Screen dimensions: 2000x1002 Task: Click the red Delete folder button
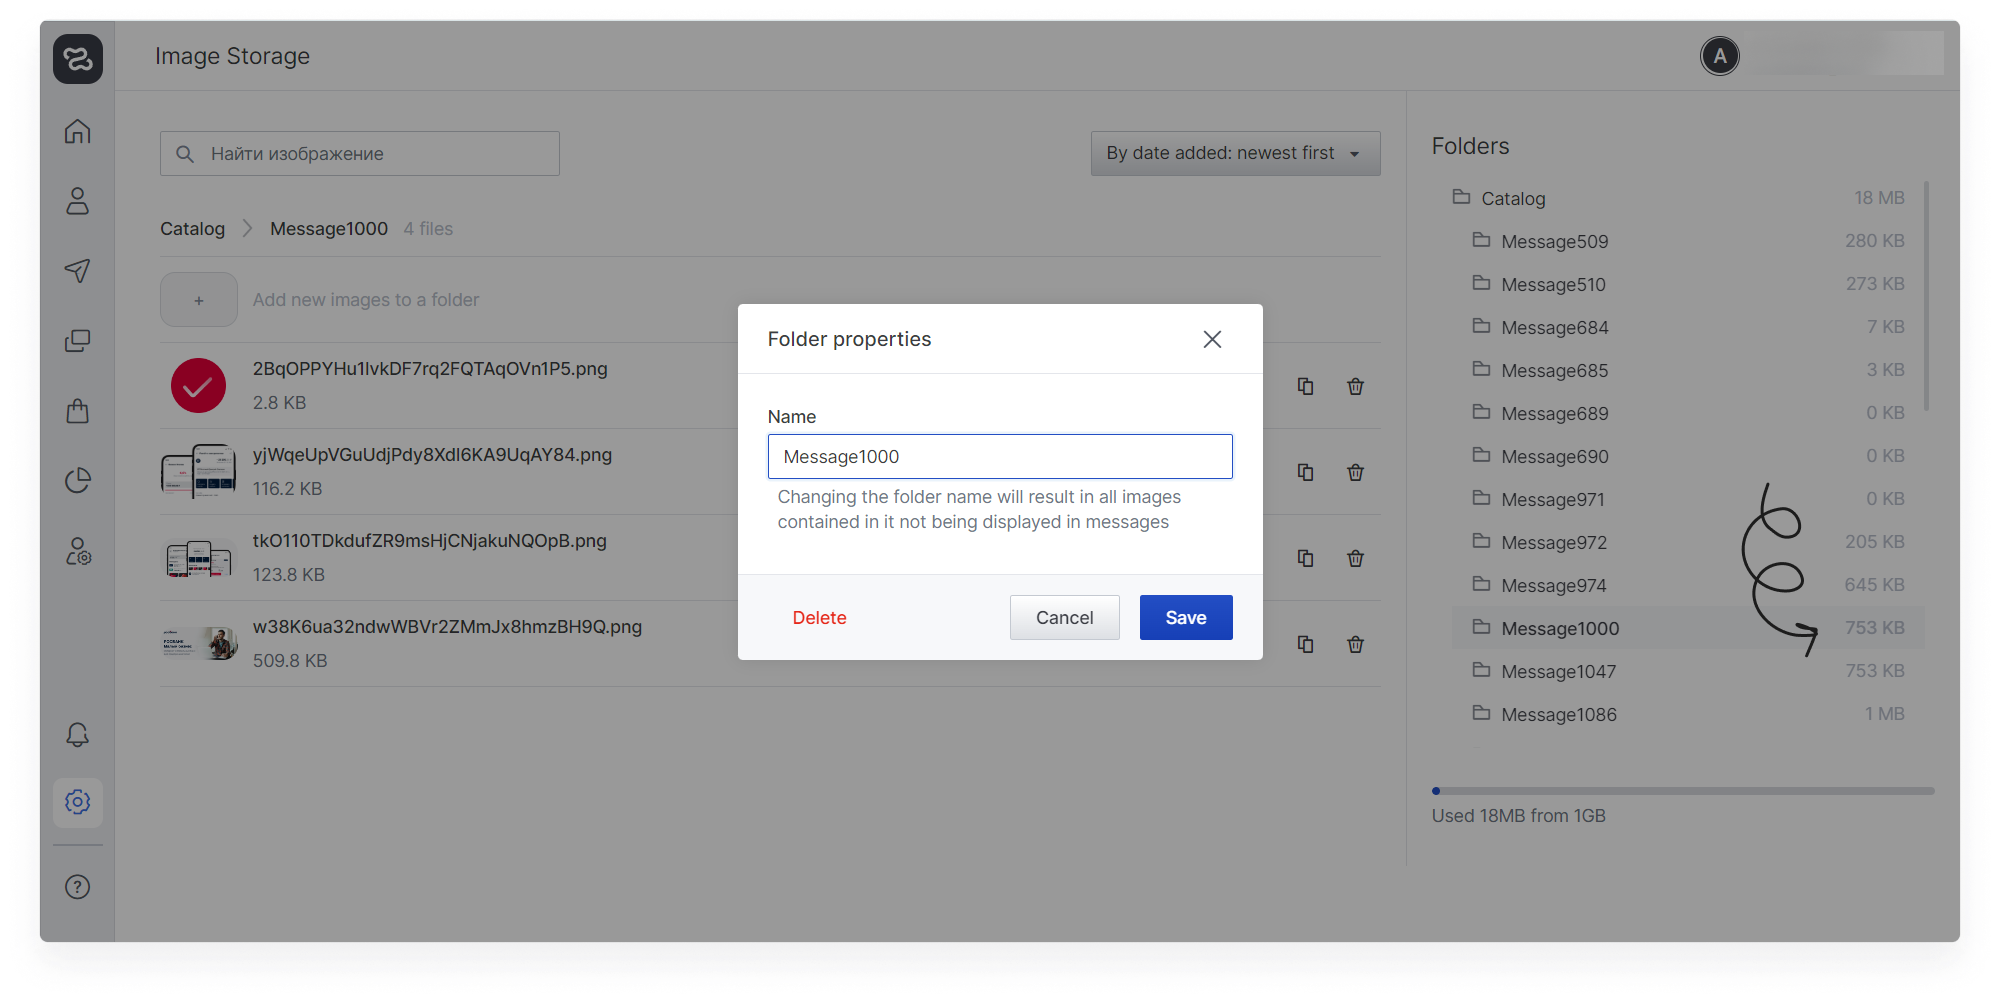[819, 618]
